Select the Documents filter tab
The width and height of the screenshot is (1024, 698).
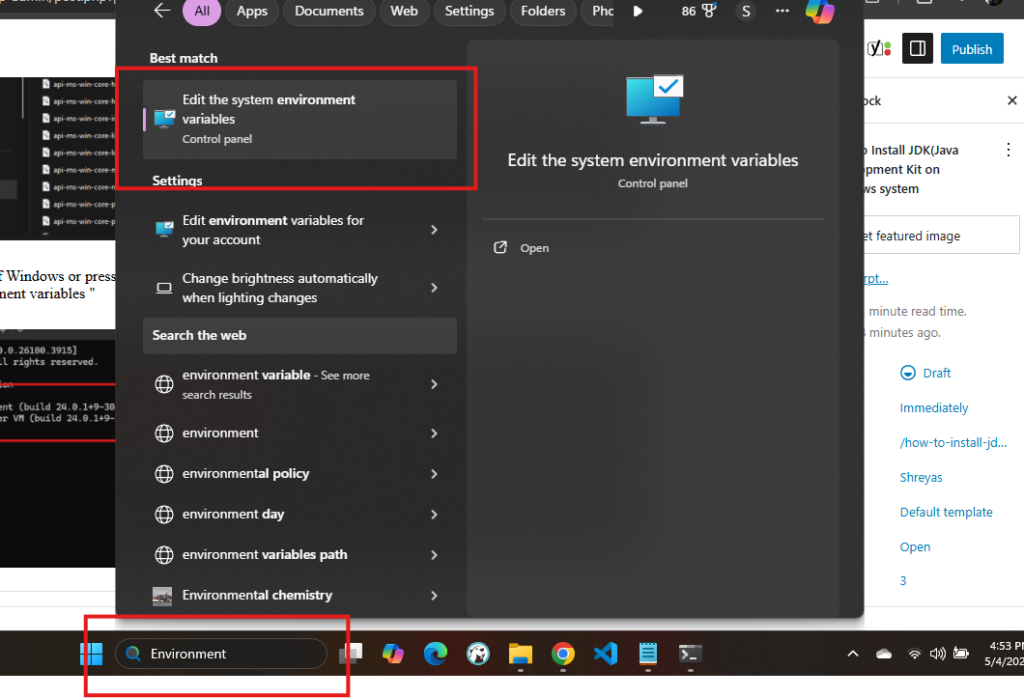point(329,11)
